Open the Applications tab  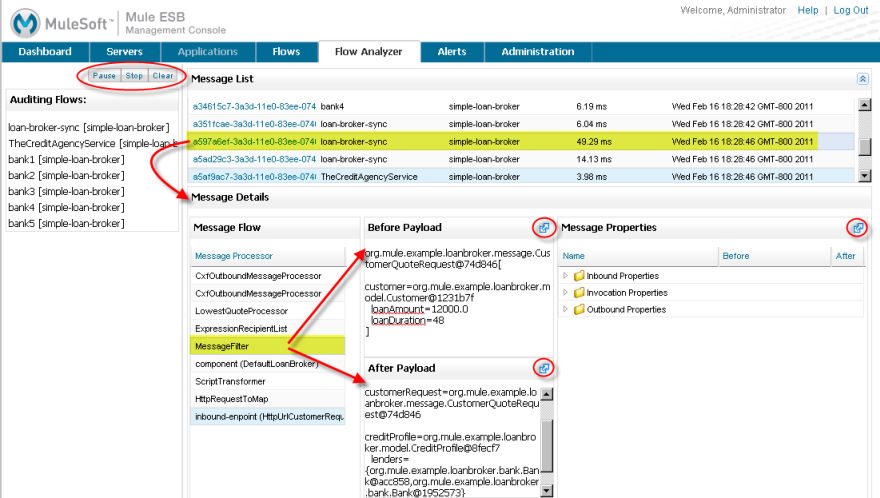208,52
